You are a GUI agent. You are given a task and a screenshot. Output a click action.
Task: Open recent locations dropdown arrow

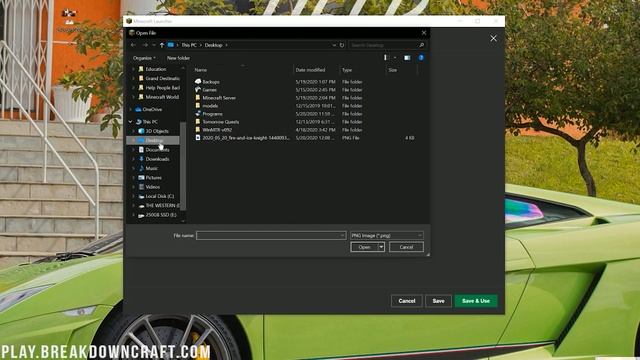[154, 45]
